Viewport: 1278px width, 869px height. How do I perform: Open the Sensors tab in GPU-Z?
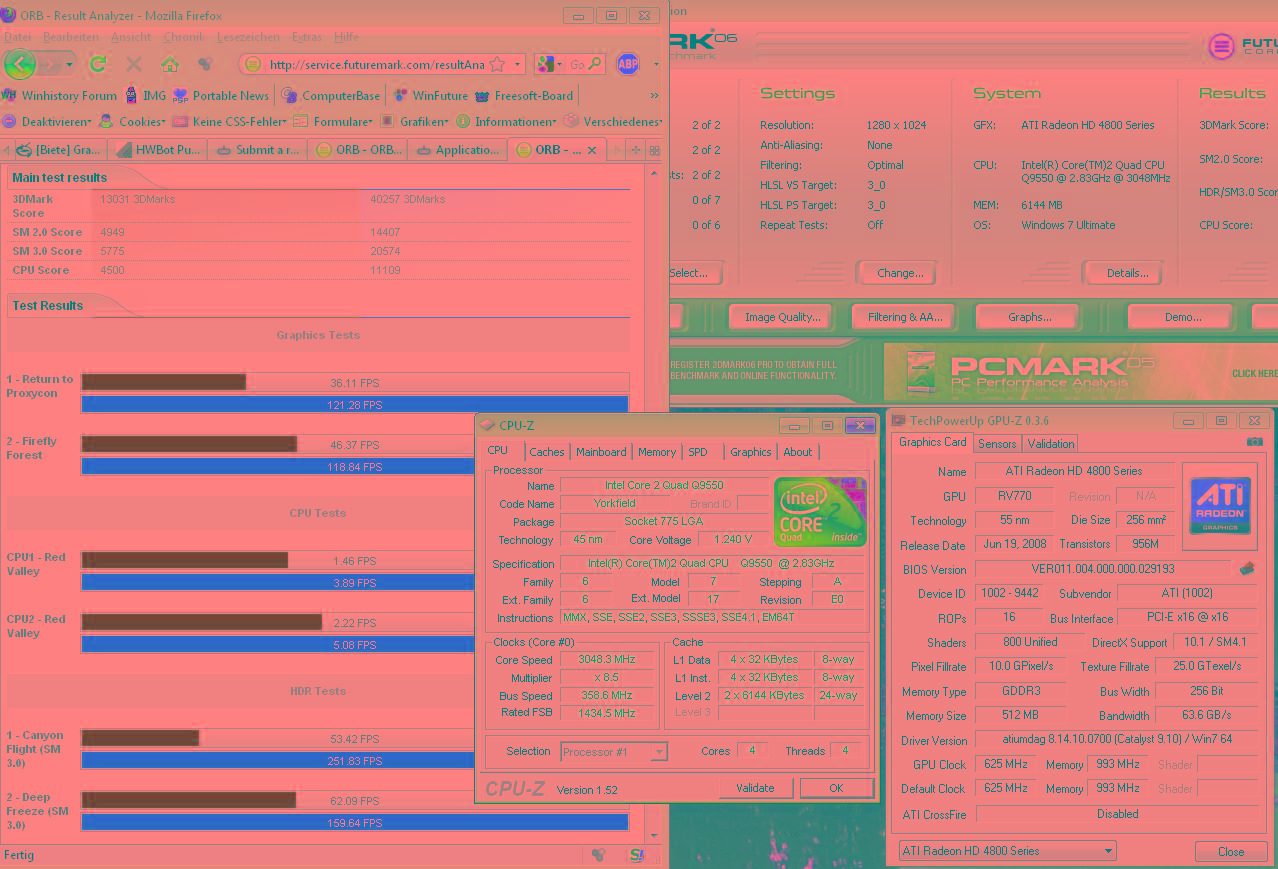pyautogui.click(x=997, y=444)
